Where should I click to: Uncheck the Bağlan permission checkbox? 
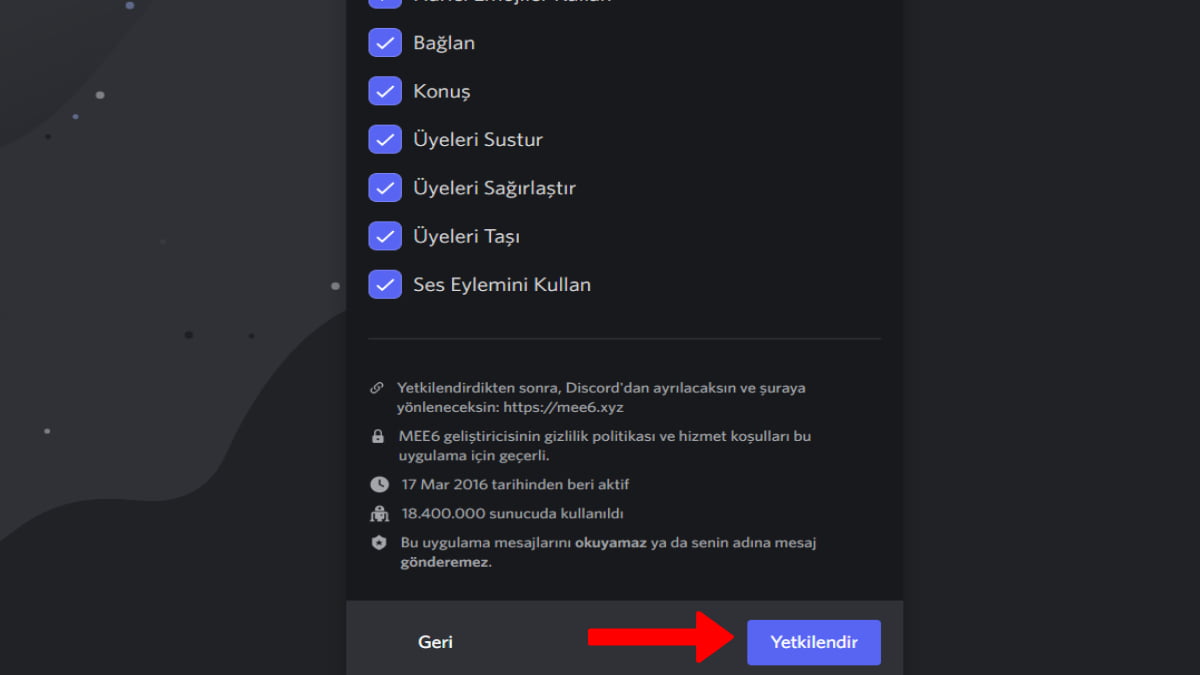pyautogui.click(x=385, y=43)
